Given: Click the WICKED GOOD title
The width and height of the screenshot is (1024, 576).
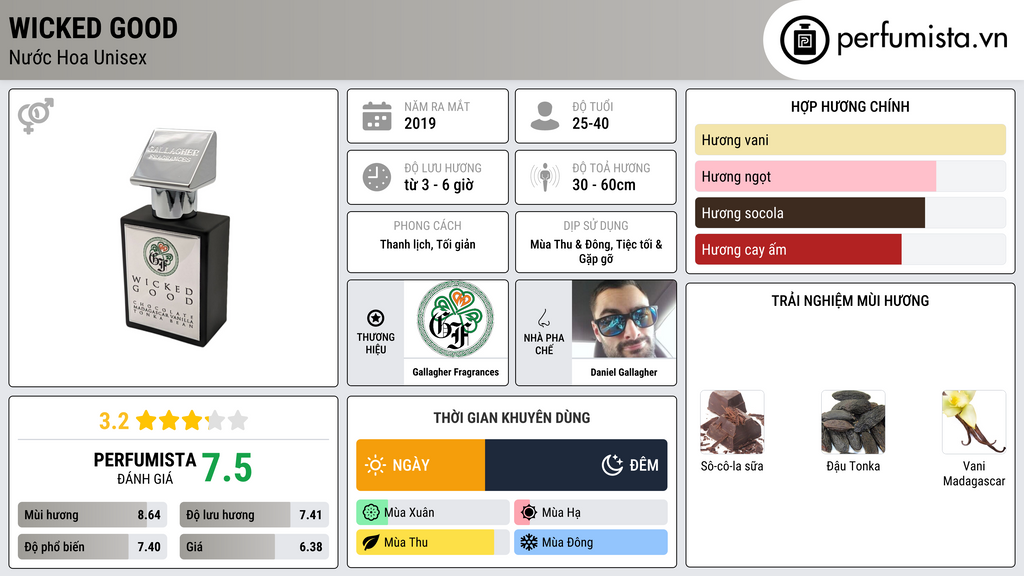Looking at the screenshot, I should (93, 28).
